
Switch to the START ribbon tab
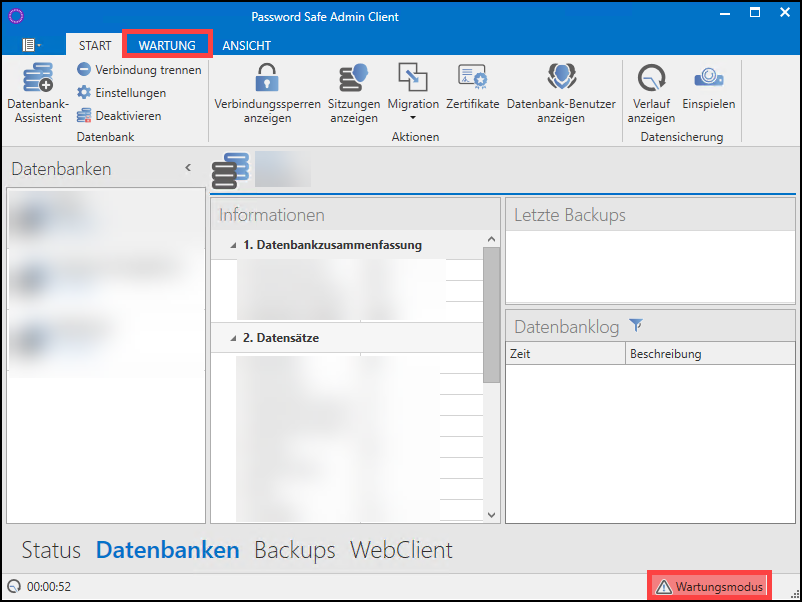point(95,46)
